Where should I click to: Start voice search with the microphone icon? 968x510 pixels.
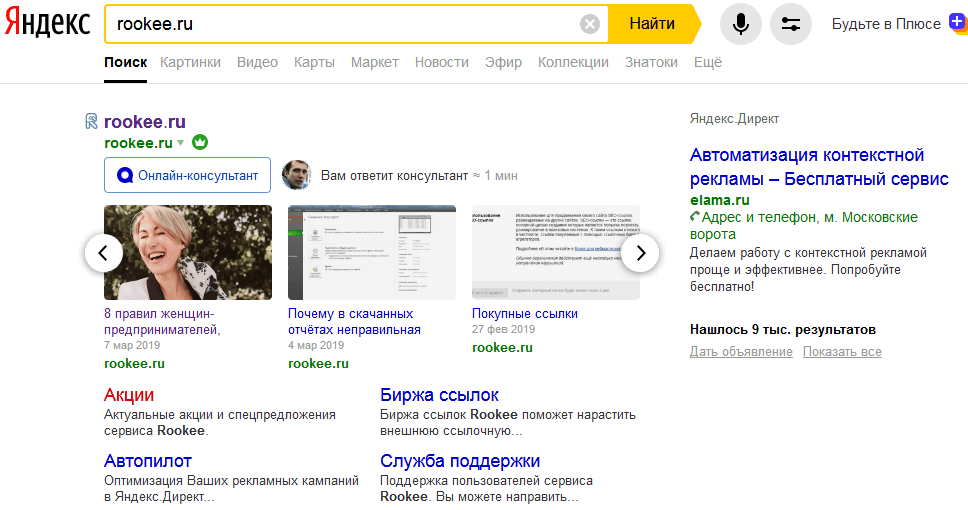(741, 24)
